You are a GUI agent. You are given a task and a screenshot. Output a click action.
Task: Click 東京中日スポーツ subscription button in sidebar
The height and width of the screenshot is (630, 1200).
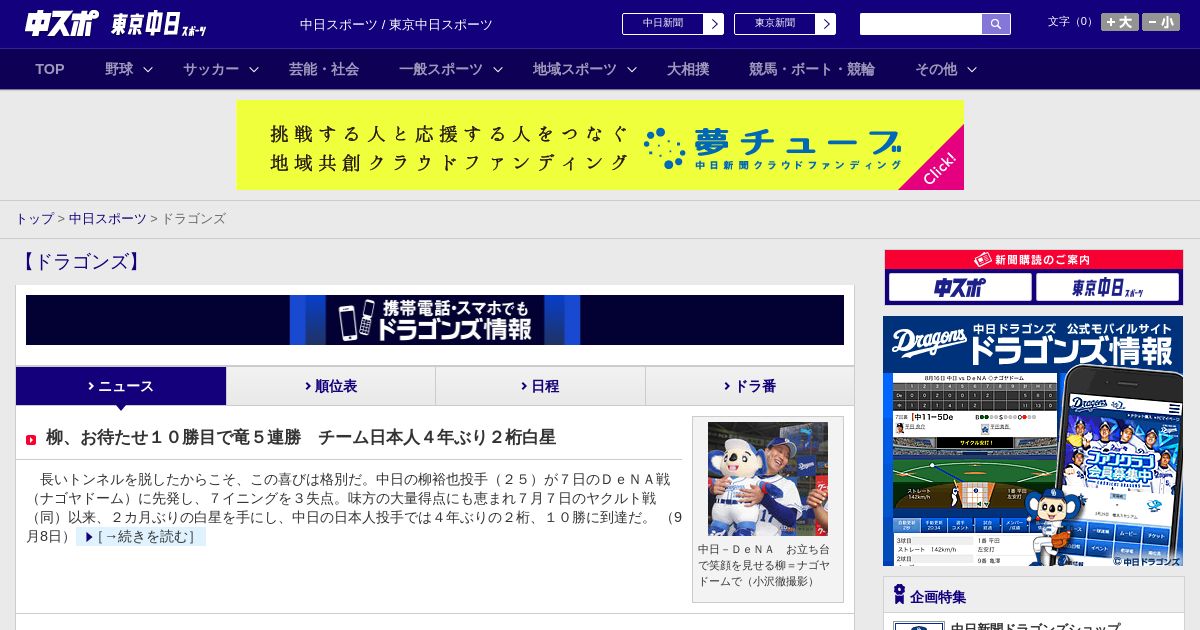(1108, 287)
